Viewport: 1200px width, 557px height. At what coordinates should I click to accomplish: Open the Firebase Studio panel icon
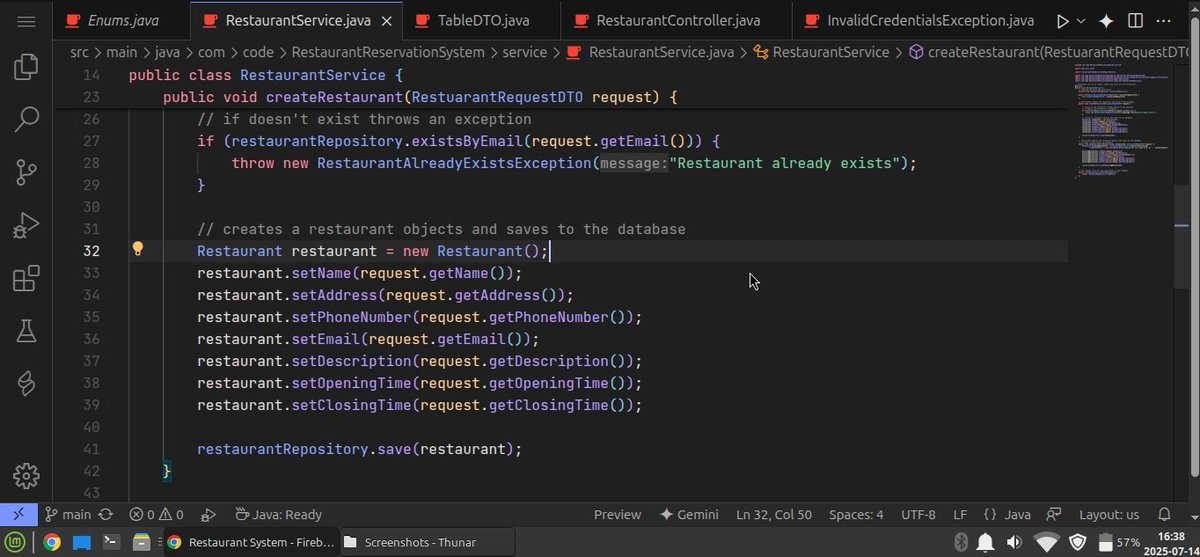(x=27, y=383)
